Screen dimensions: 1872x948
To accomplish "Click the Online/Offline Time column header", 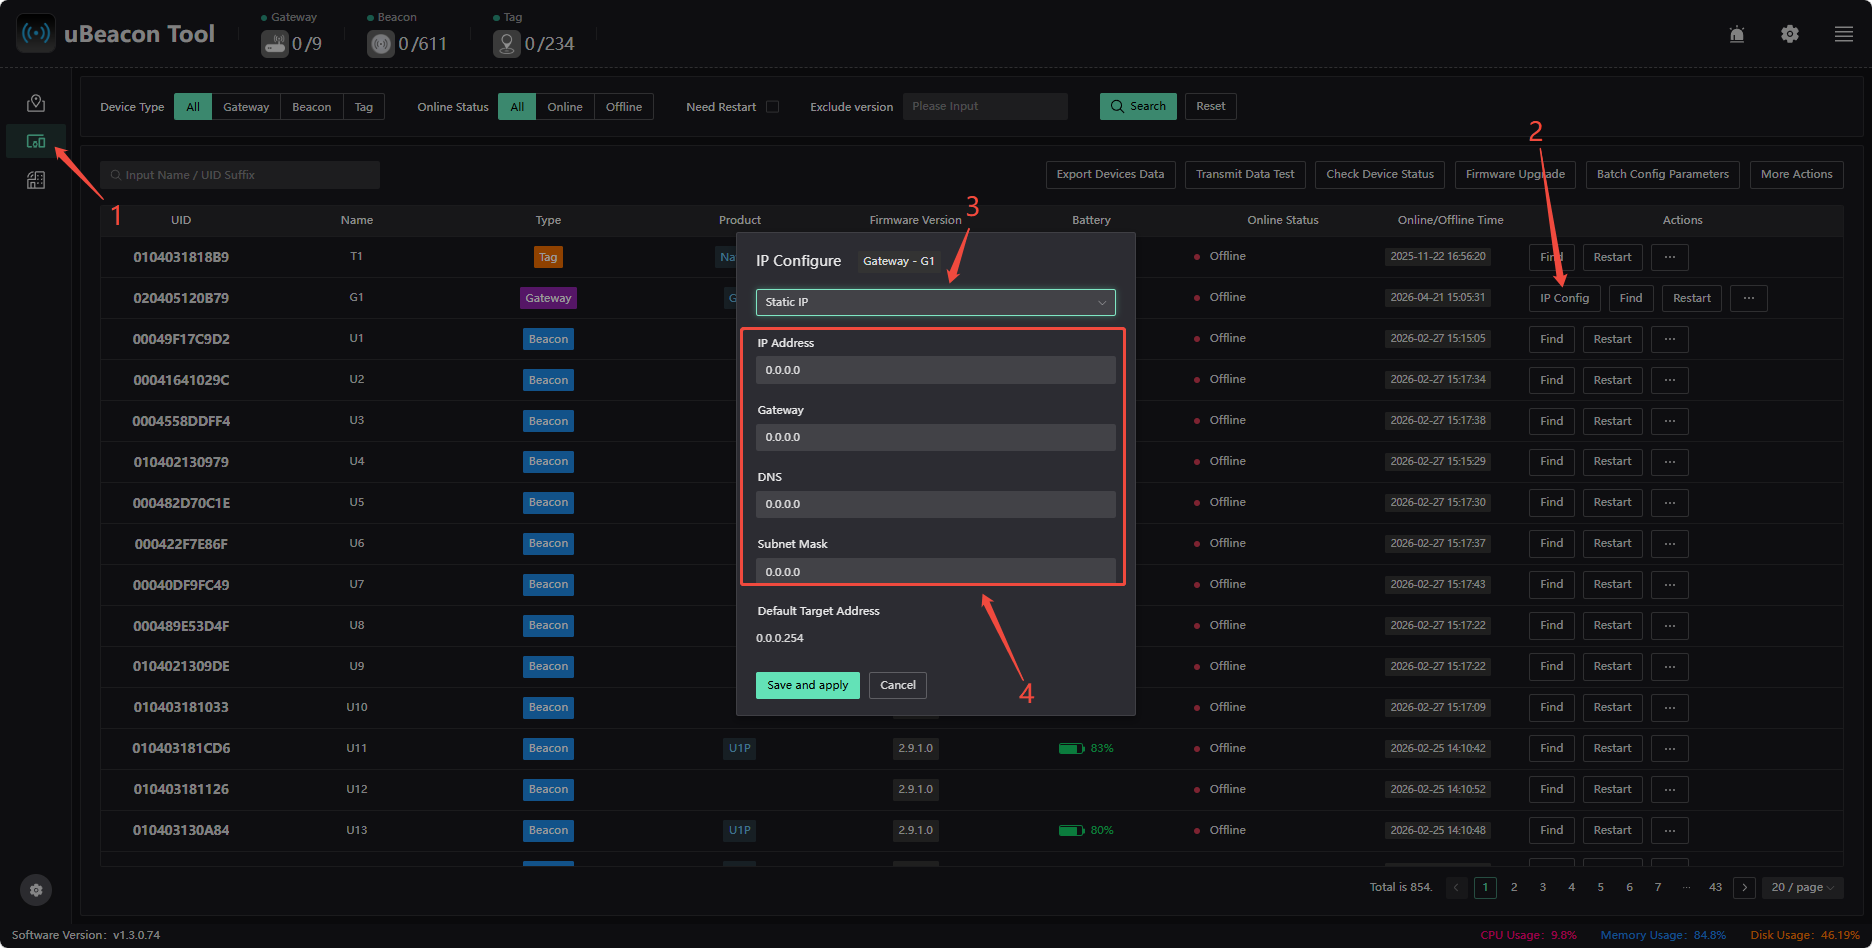I will (x=1450, y=220).
